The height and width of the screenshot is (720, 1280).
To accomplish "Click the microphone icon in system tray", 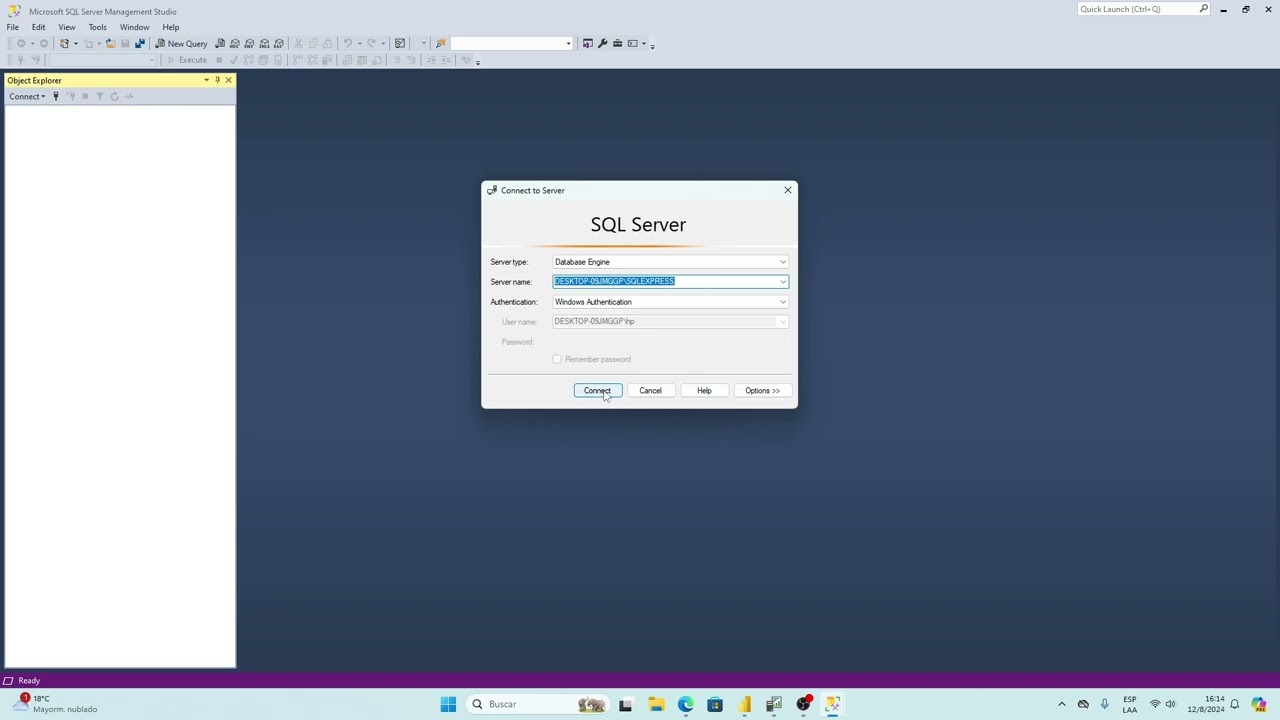I will click(1104, 704).
